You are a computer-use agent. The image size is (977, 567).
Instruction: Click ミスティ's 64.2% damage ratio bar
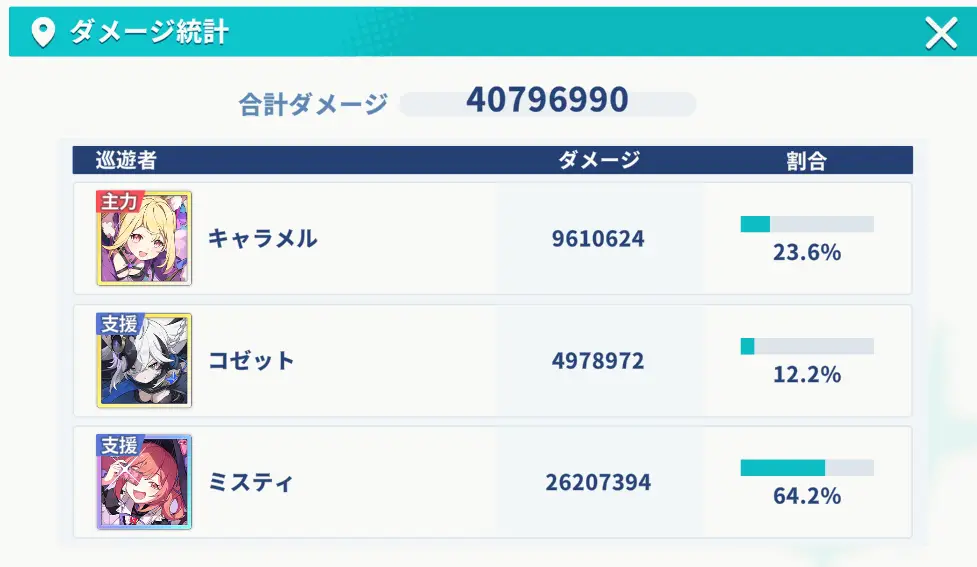point(806,468)
